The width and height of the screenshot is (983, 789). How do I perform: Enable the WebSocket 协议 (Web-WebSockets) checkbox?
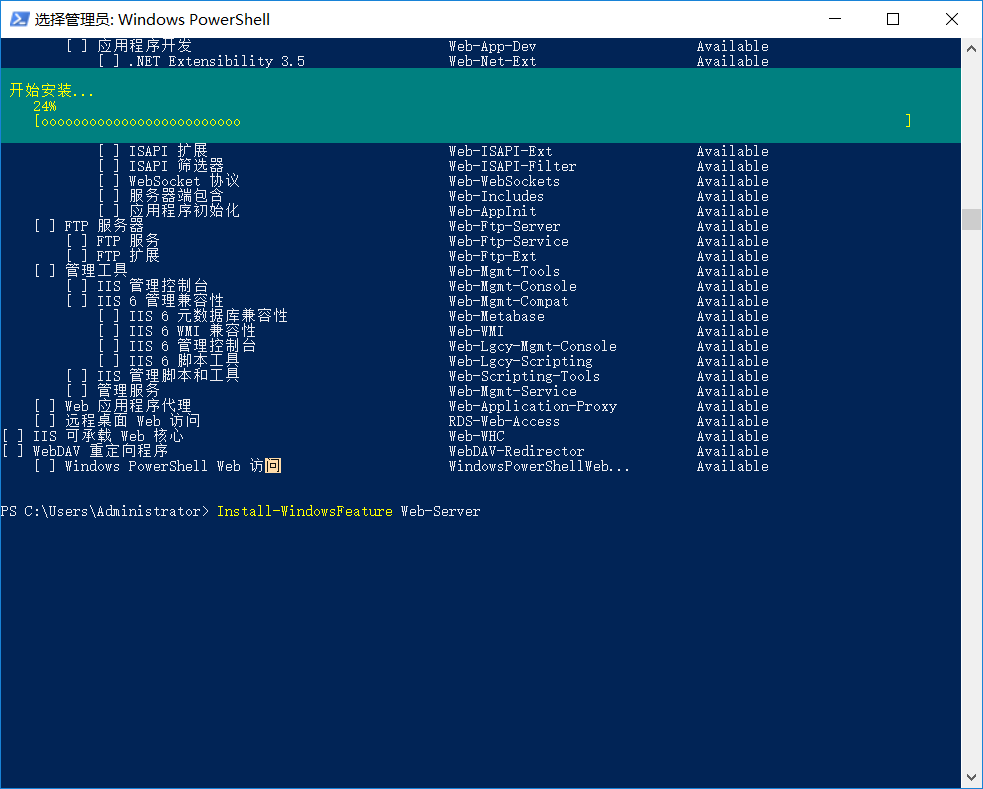pos(107,181)
